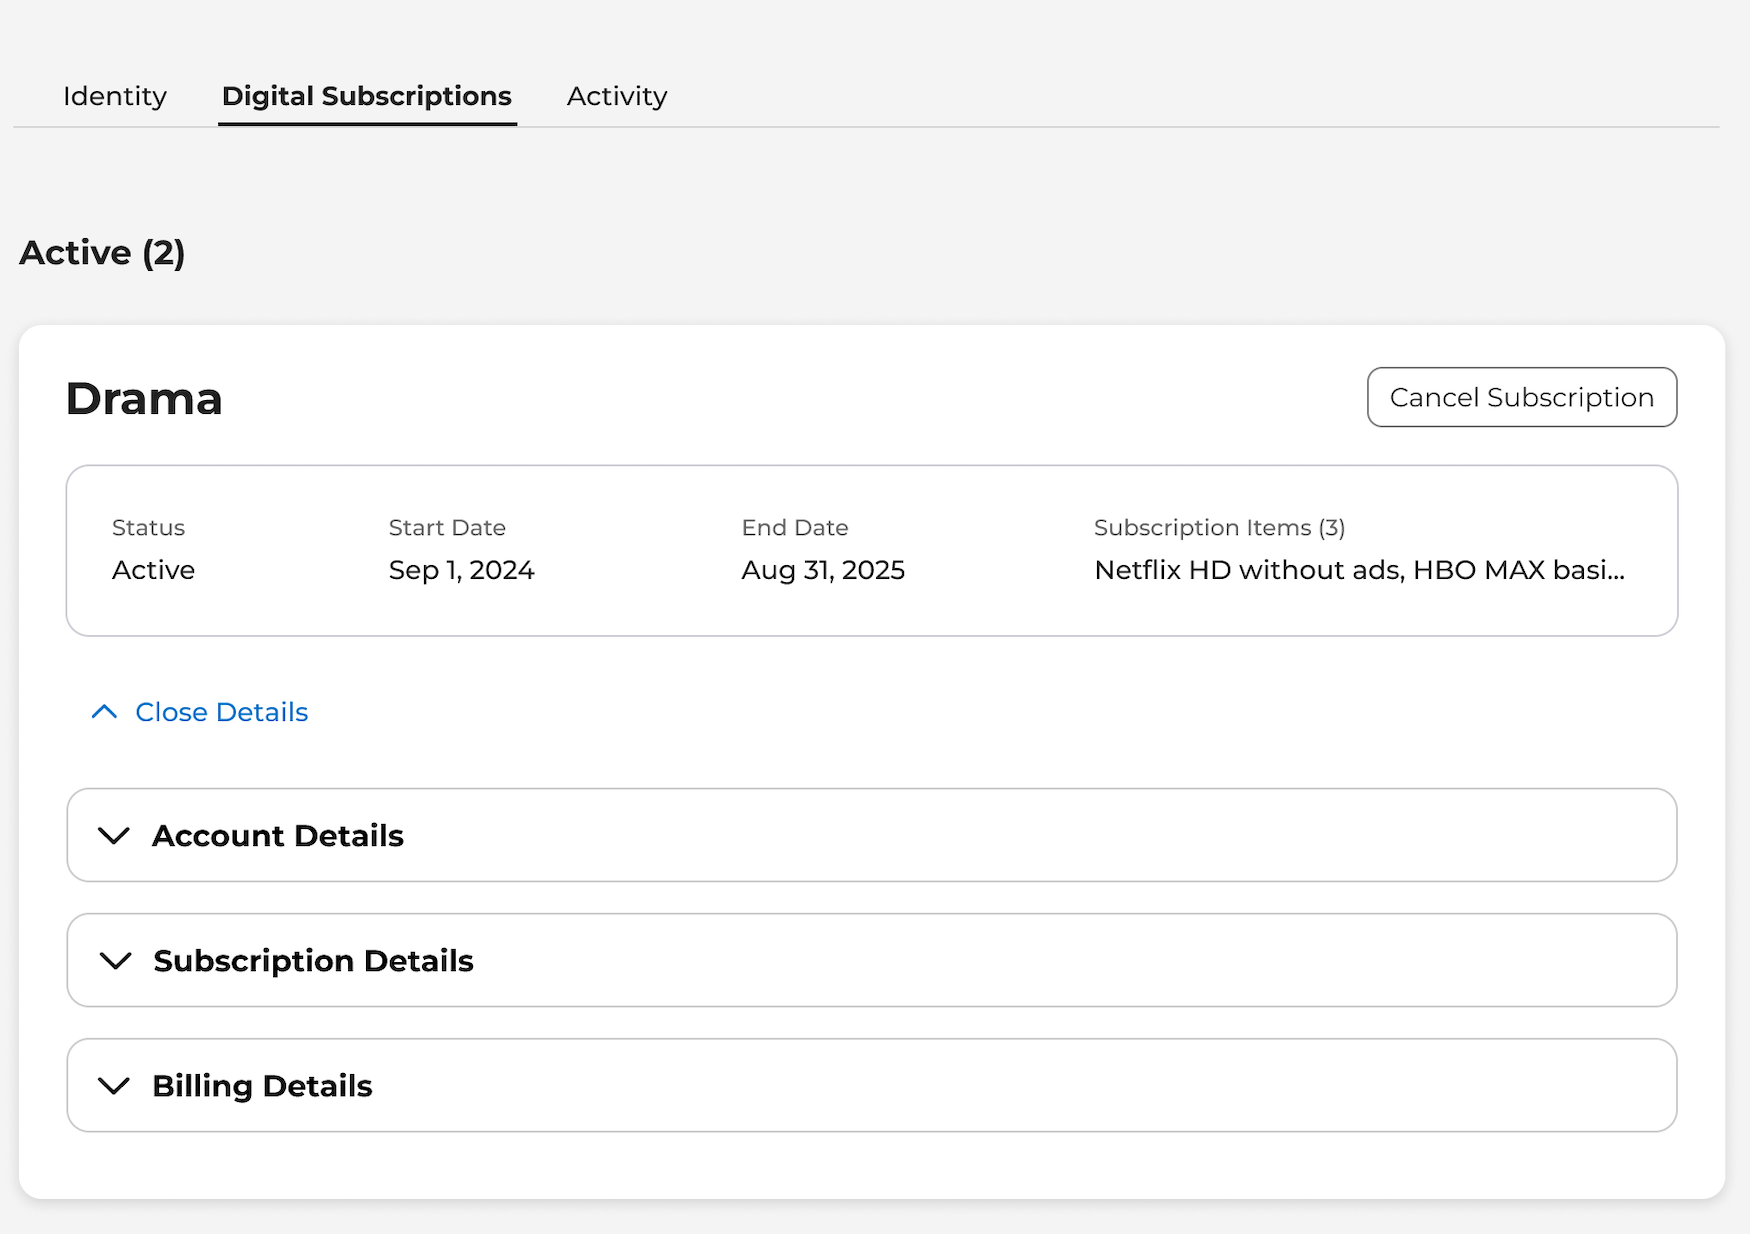Click the End Date column label
This screenshot has width=1750, height=1234.
point(795,527)
